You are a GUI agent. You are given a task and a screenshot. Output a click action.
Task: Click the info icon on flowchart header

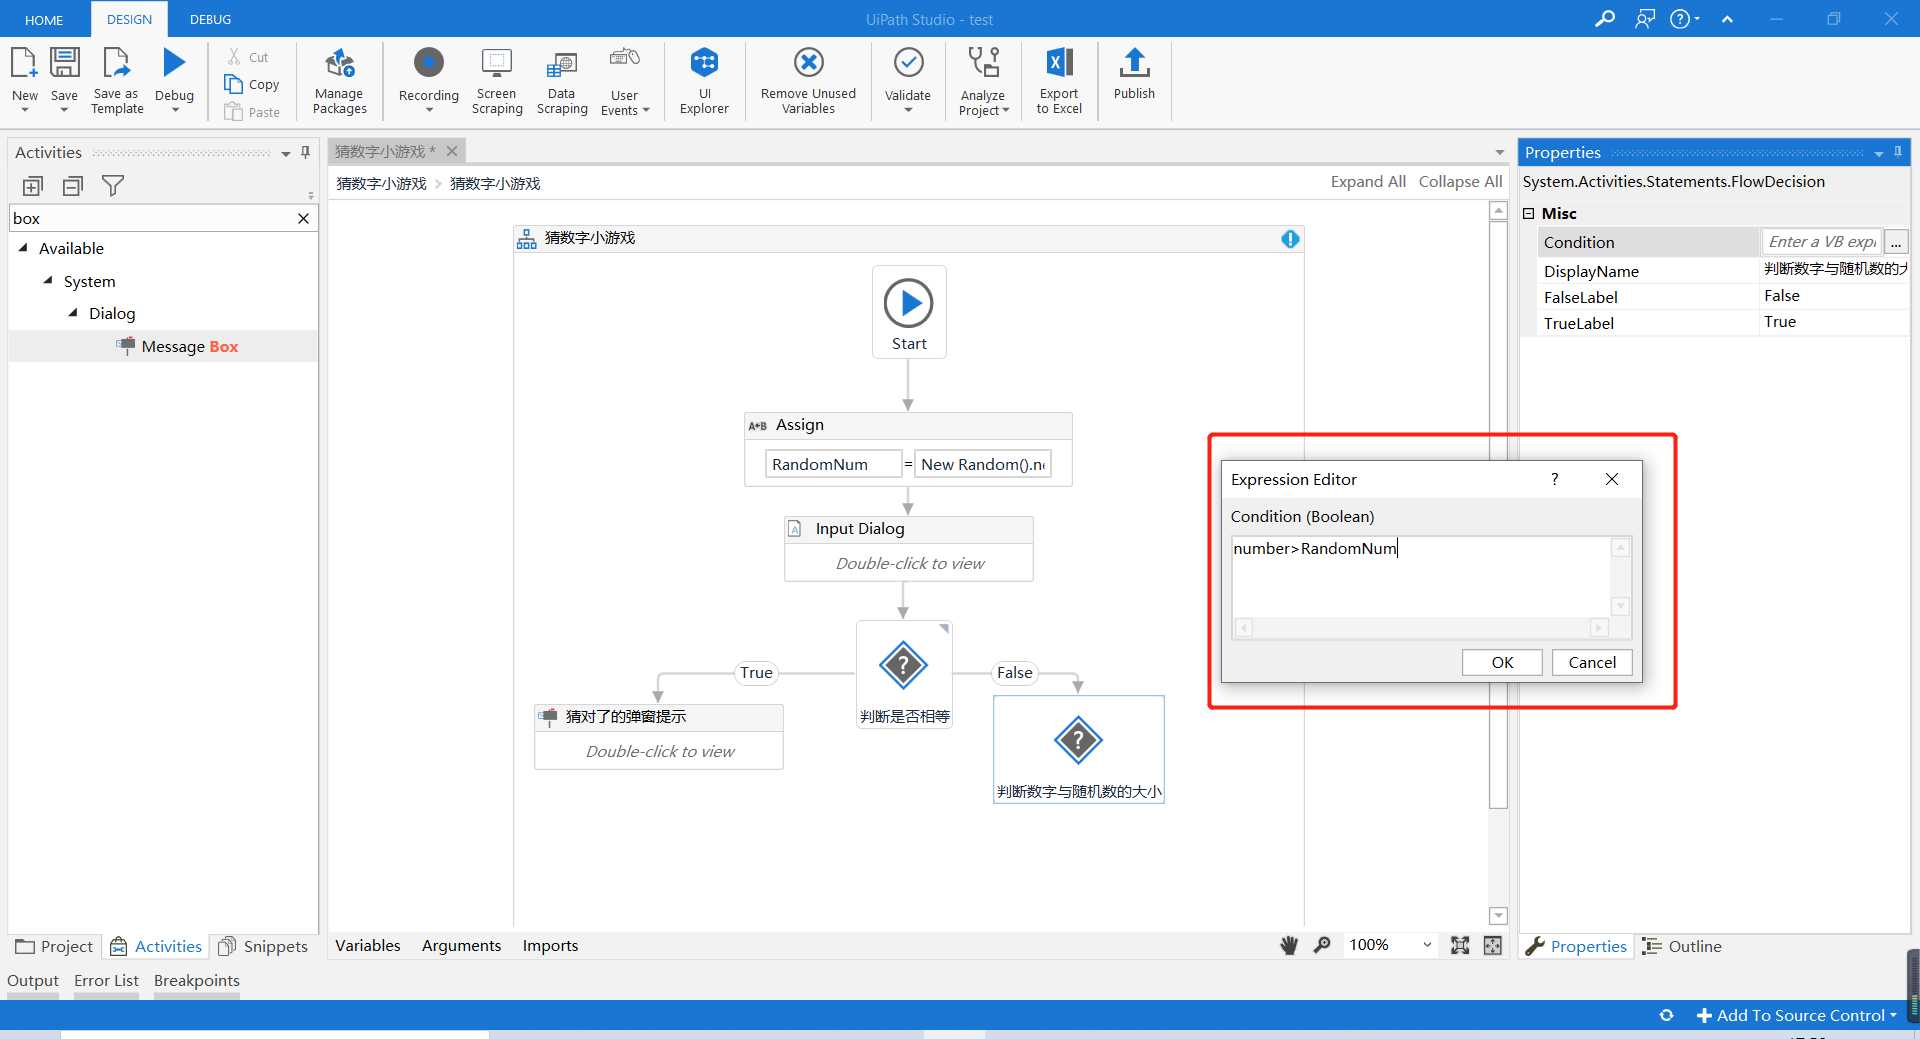click(x=1290, y=238)
